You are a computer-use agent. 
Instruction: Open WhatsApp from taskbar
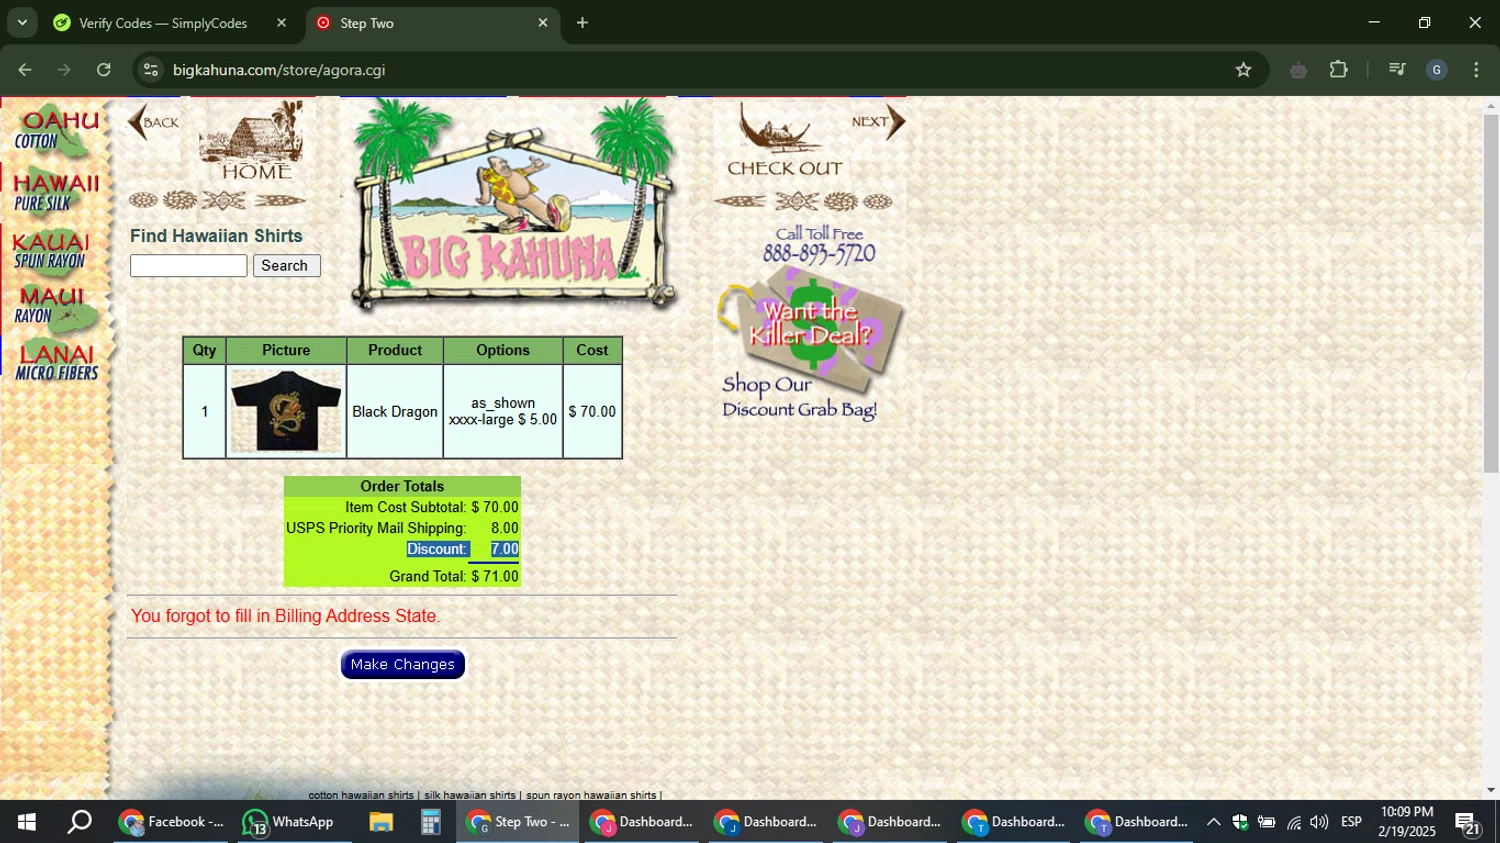(289, 822)
